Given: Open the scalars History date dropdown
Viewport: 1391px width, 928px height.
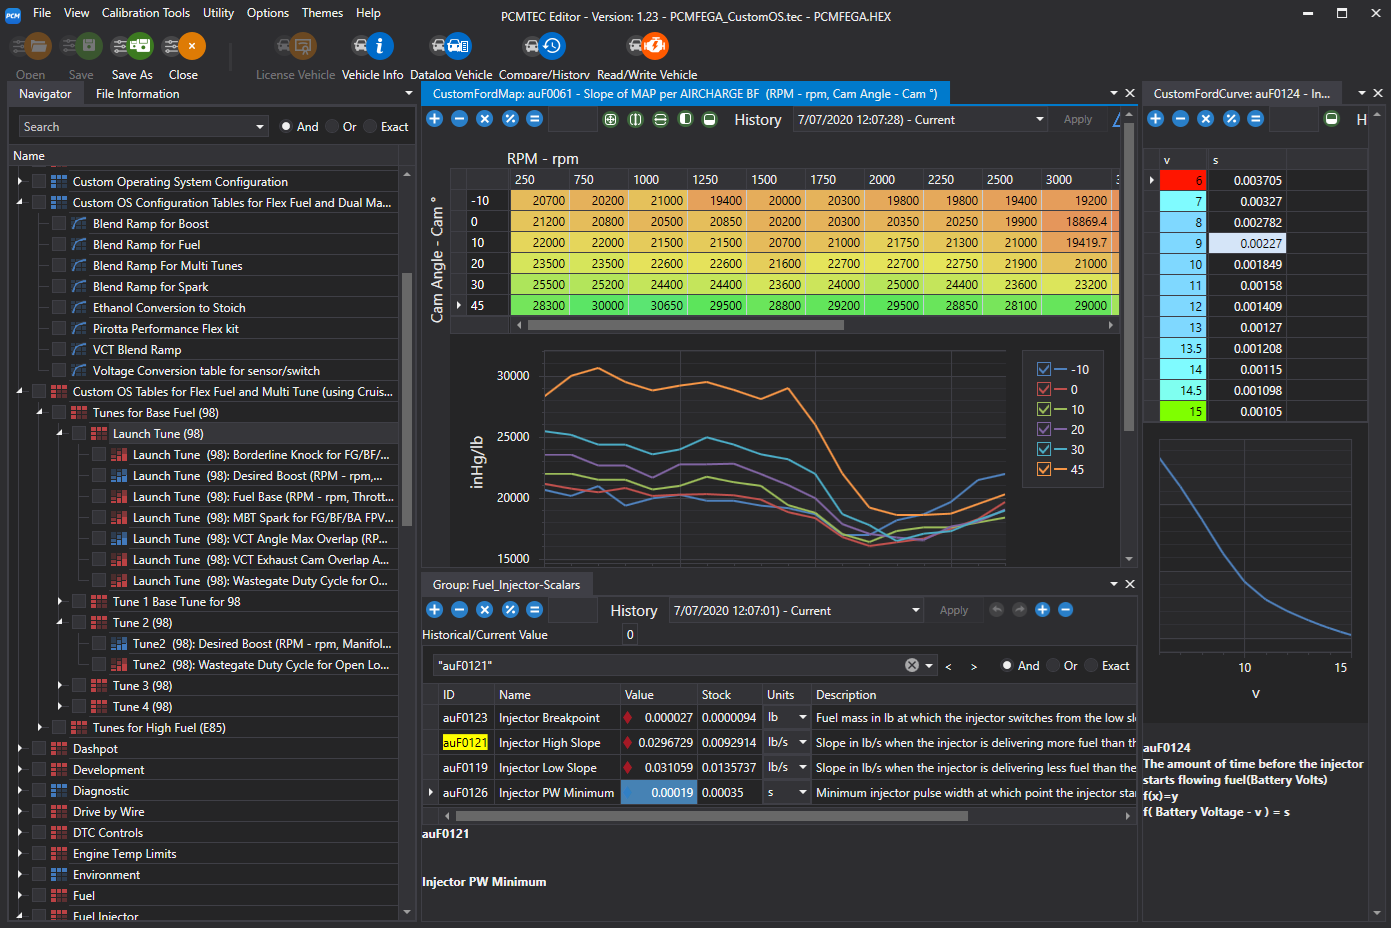Looking at the screenshot, I should [x=916, y=610].
